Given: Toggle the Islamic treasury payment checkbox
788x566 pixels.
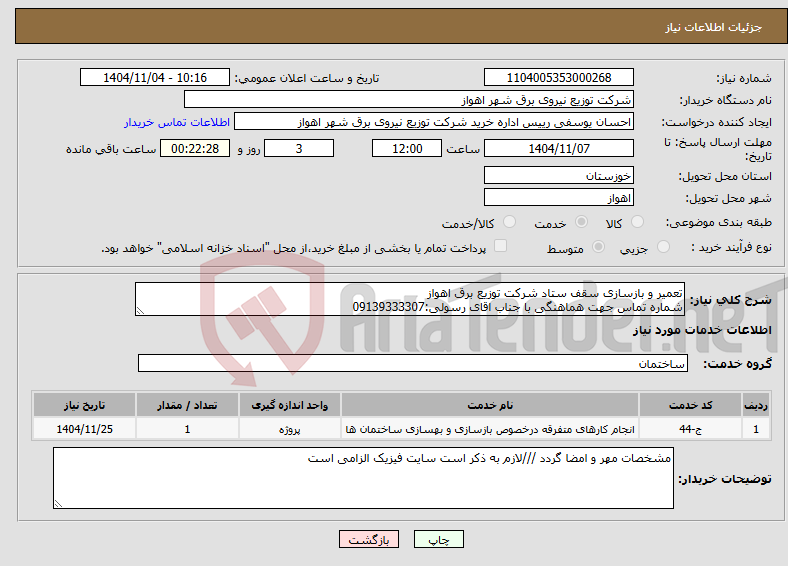Looking at the screenshot, I should (500, 245).
